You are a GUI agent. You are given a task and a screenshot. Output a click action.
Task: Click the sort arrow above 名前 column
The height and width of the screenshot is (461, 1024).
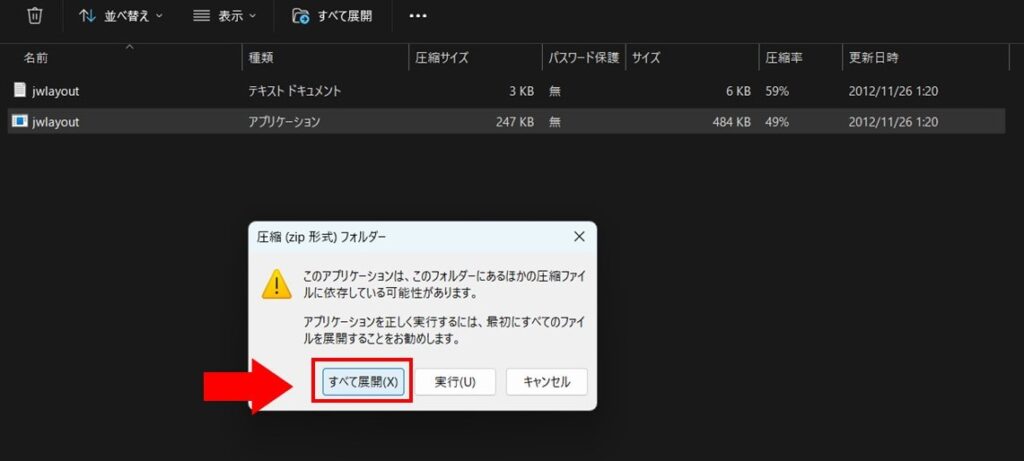[129, 46]
